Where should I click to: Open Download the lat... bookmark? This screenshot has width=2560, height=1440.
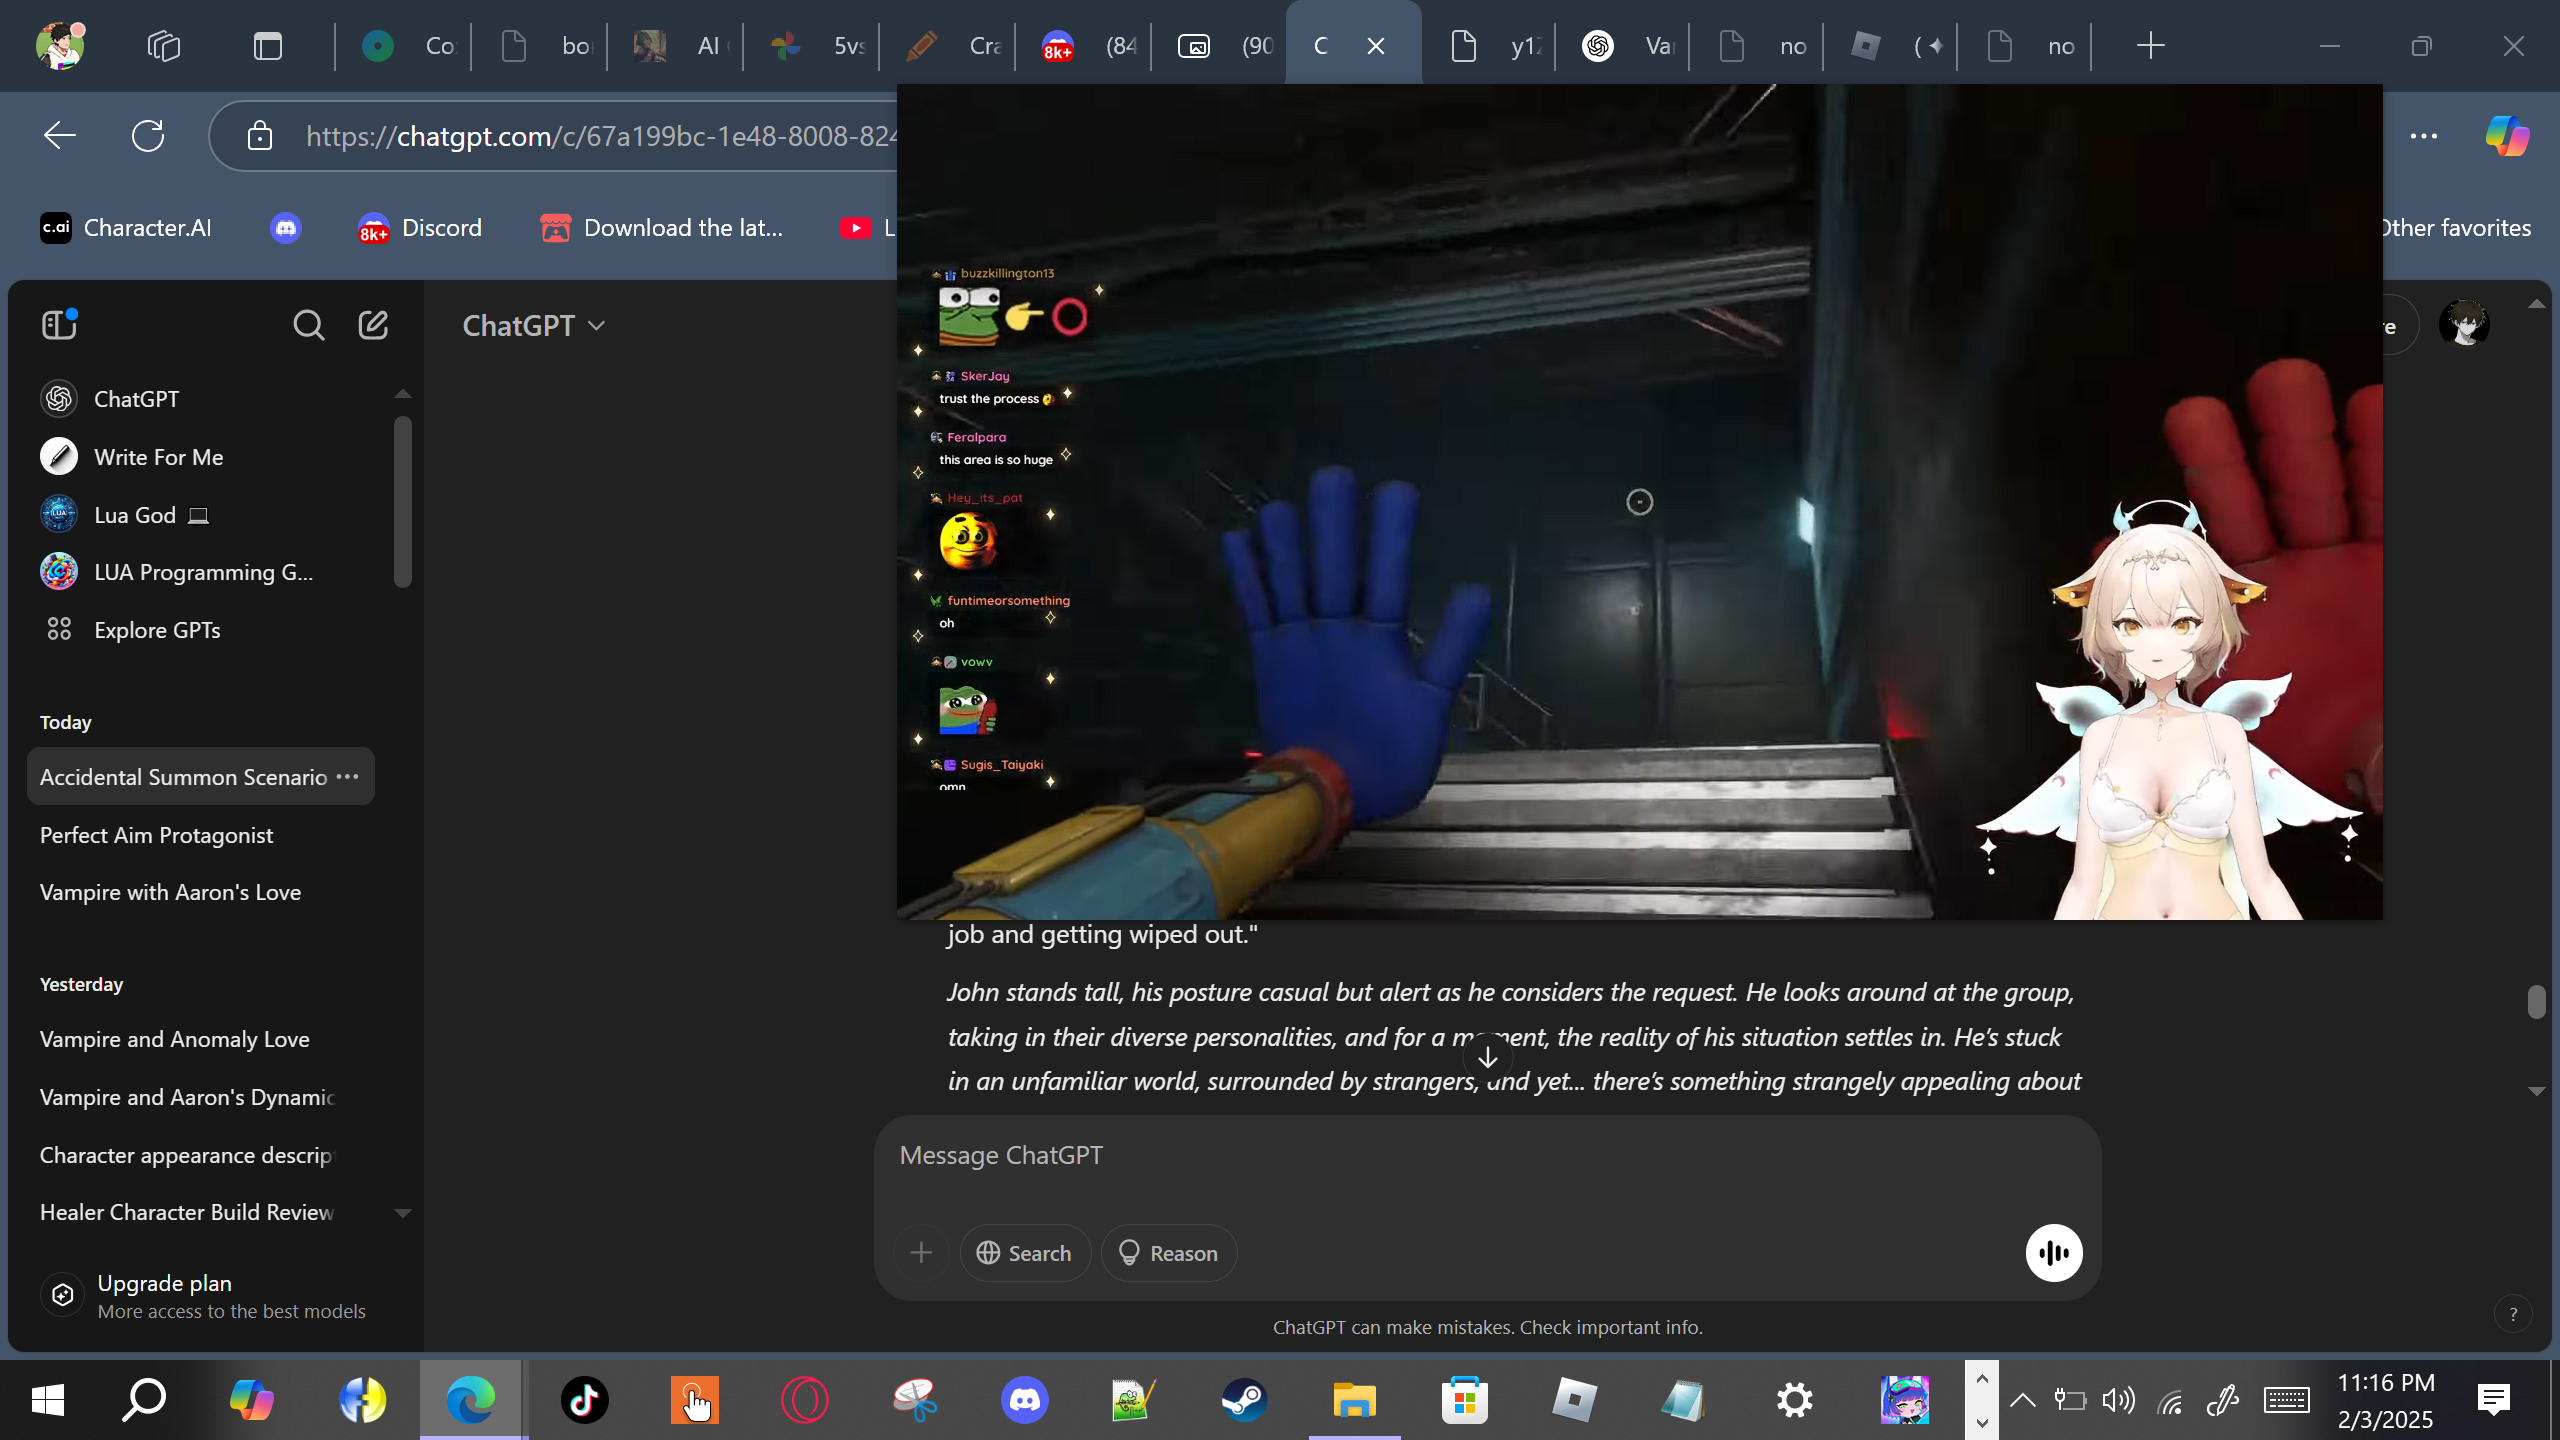pos(662,228)
